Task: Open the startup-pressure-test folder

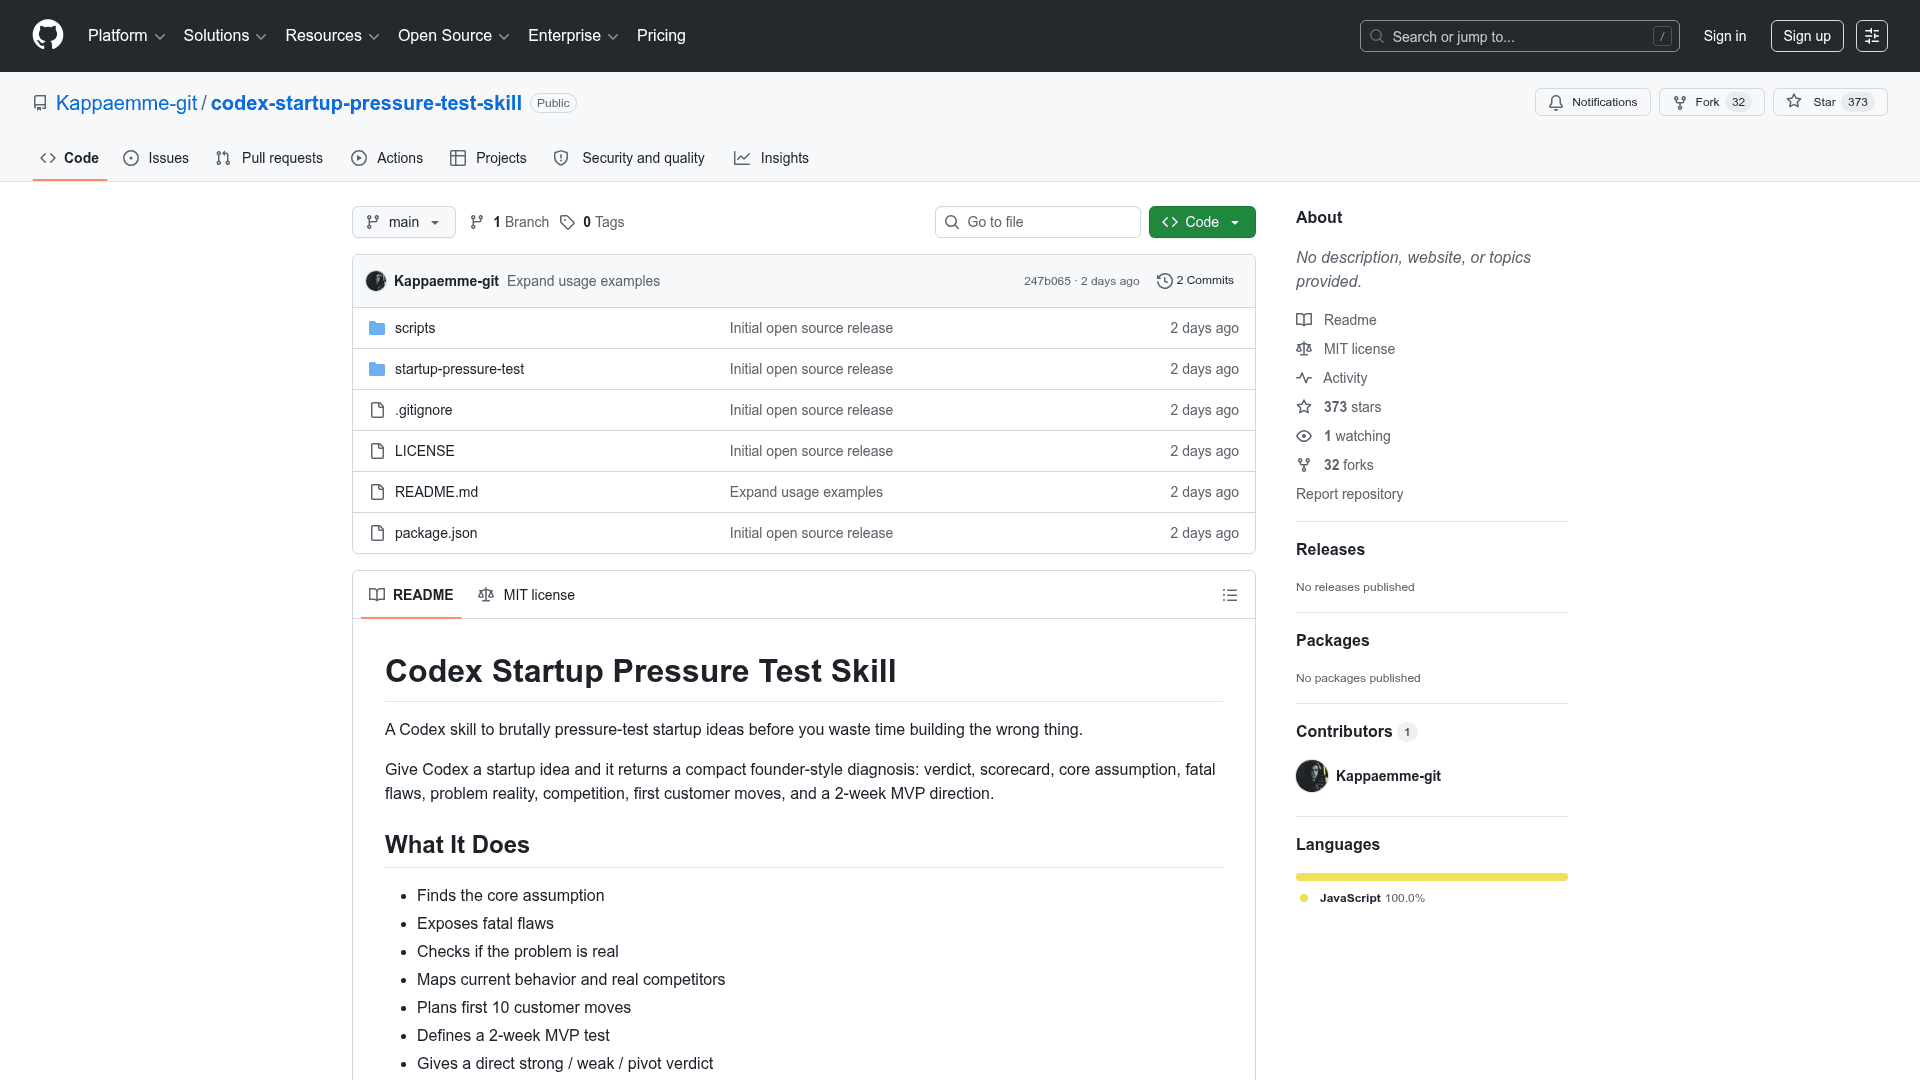Action: (x=459, y=369)
